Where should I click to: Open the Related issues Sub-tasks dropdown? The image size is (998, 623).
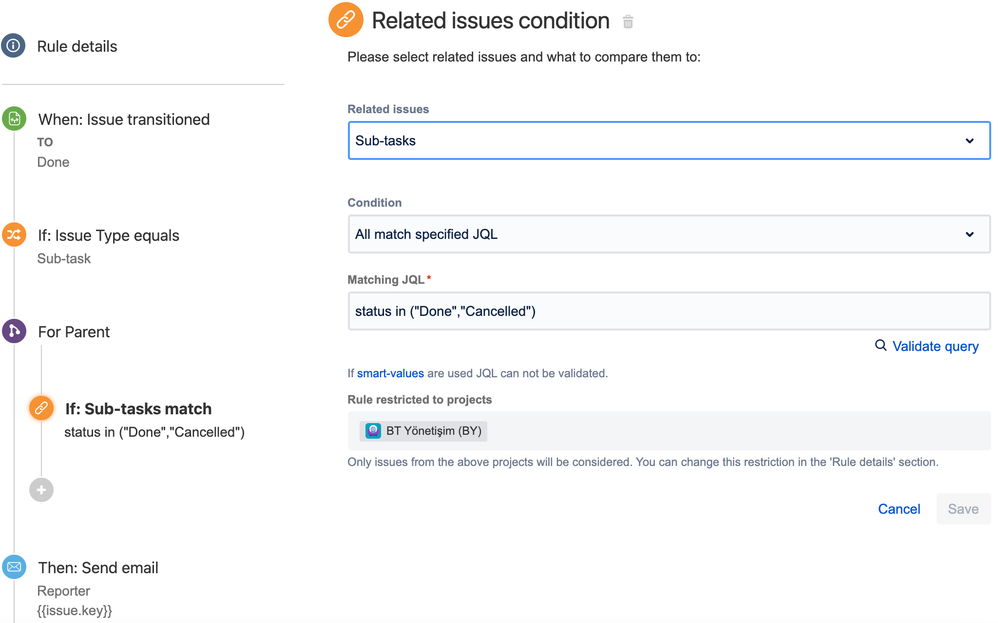point(668,141)
